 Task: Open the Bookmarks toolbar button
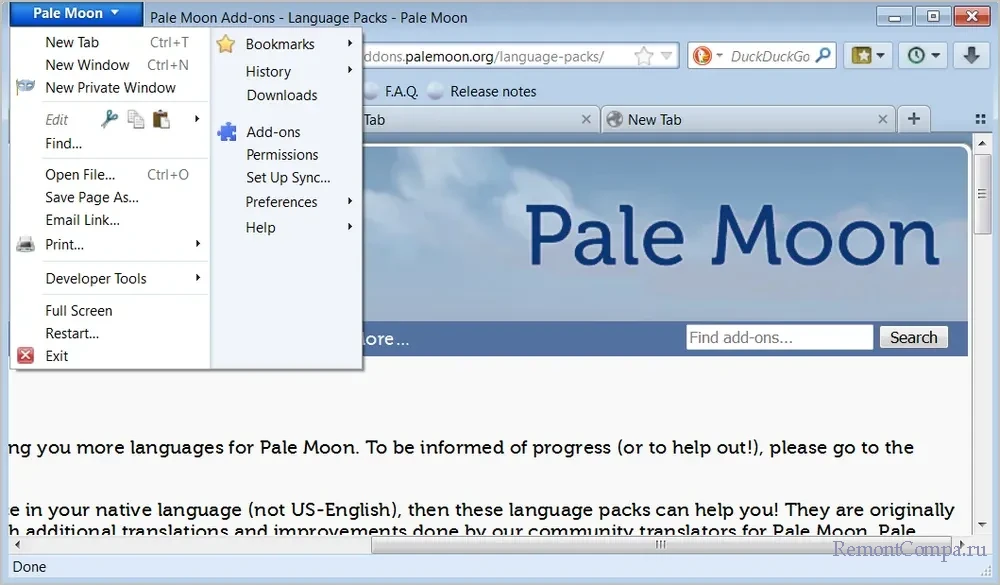(868, 56)
